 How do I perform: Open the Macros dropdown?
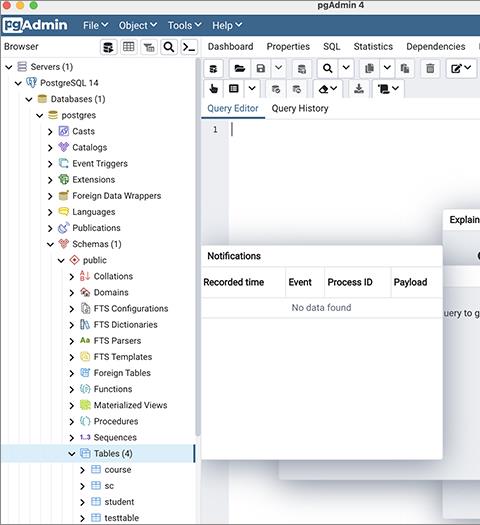click(x=389, y=89)
